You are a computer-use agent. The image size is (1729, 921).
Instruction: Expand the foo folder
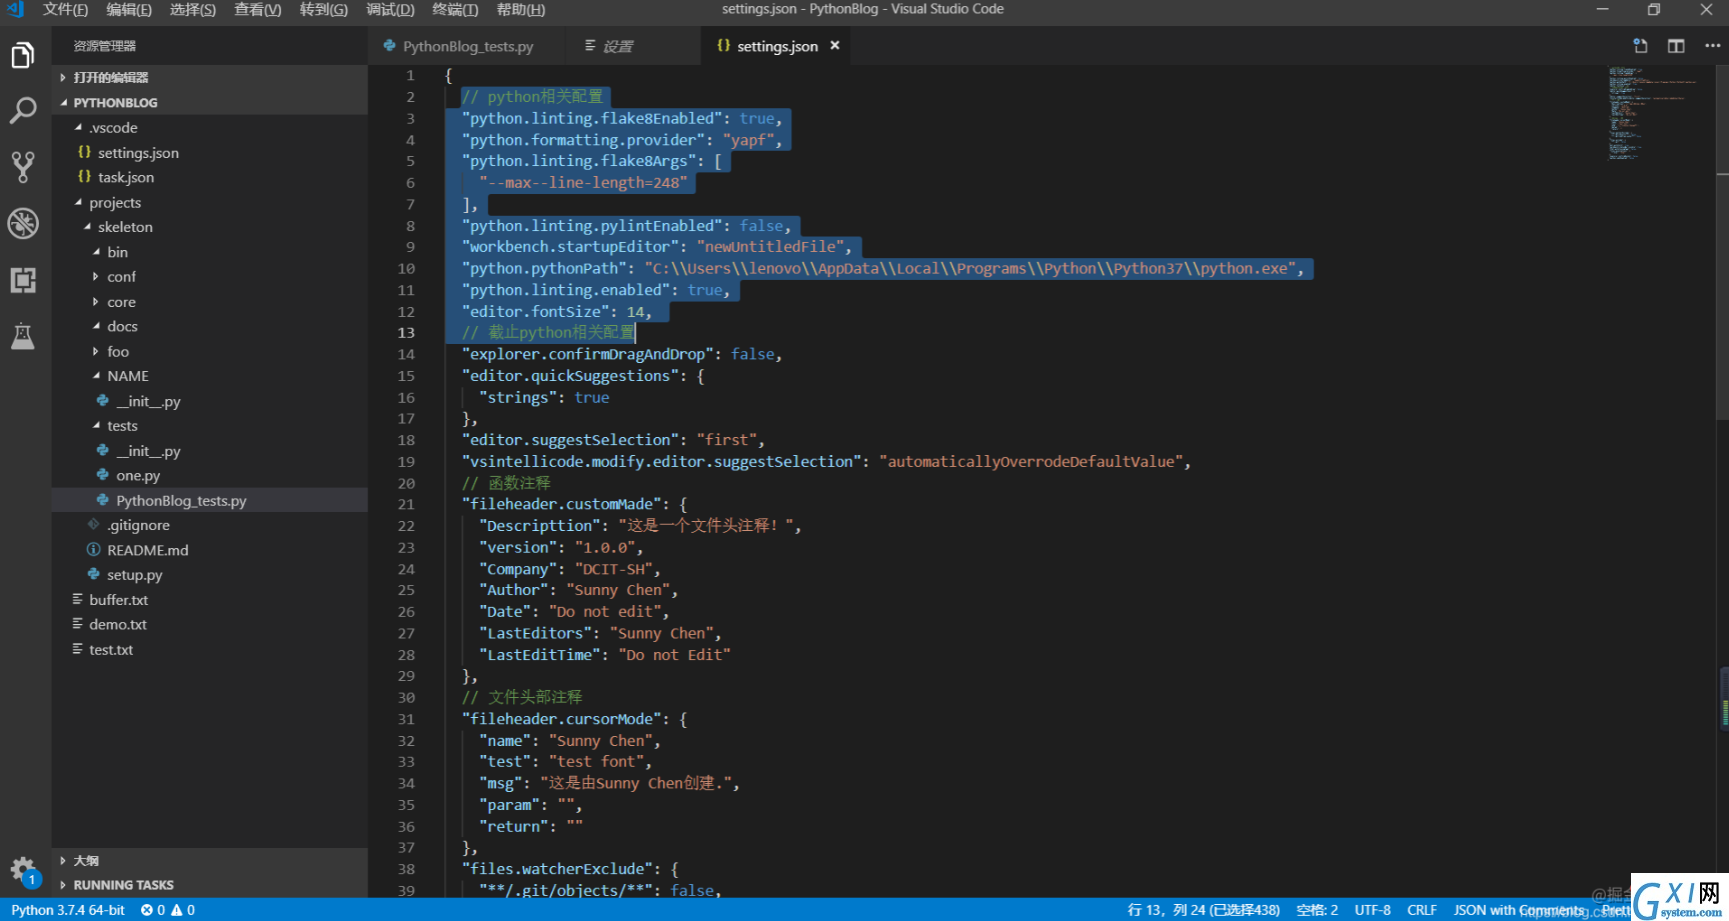coord(118,352)
